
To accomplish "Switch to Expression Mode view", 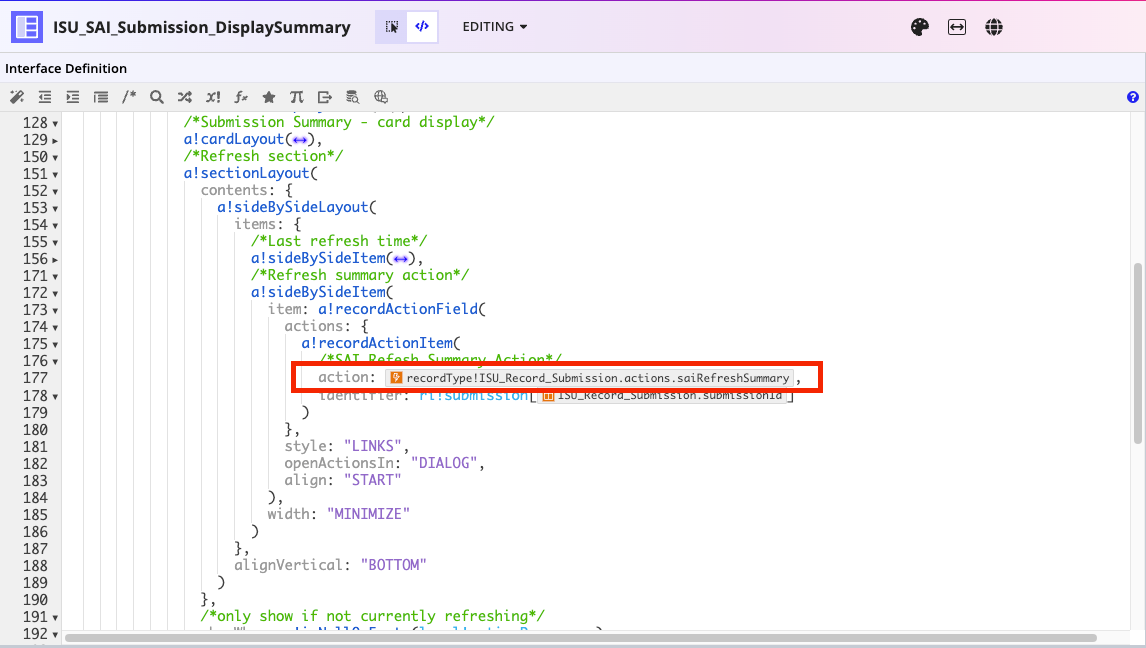I will click(422, 27).
